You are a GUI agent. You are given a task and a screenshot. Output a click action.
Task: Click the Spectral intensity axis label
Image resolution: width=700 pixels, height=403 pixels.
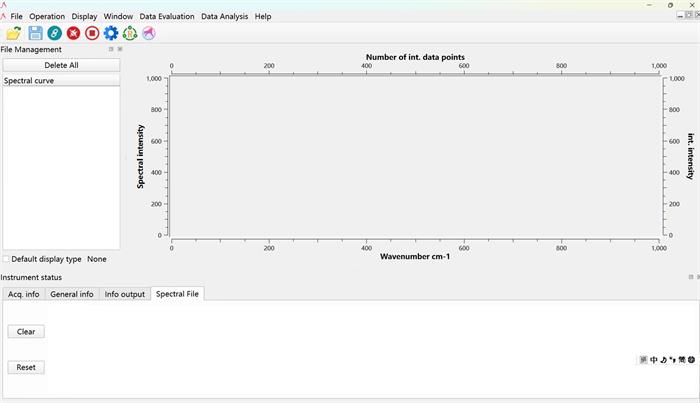(141, 156)
